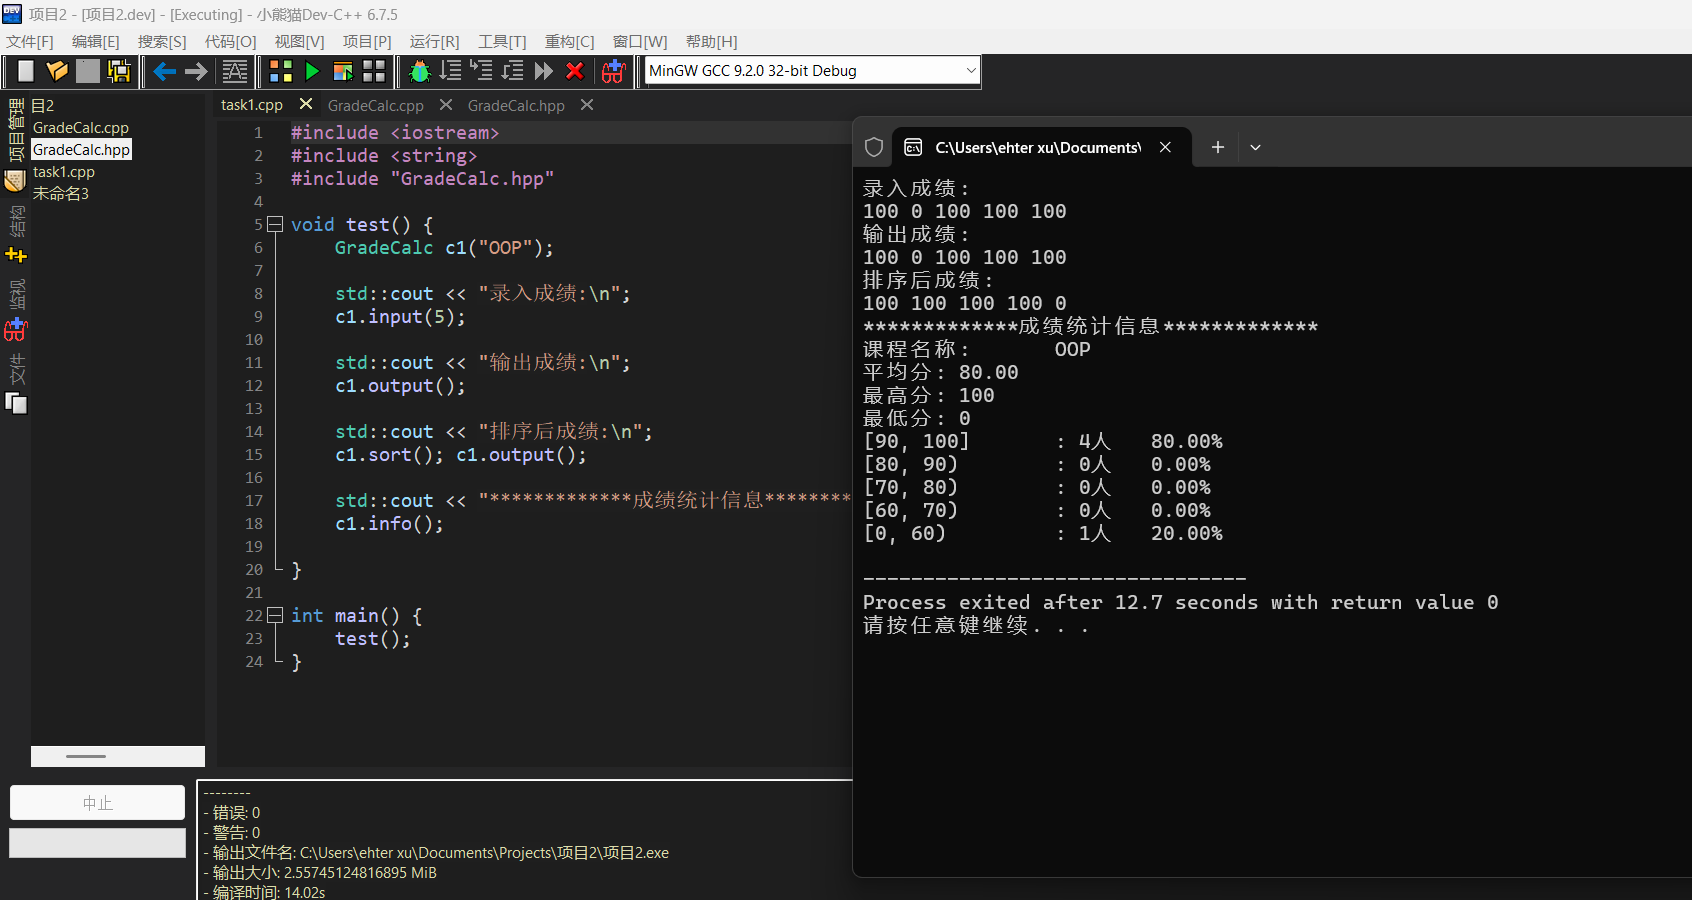This screenshot has width=1692, height=900.
Task: Open the 项目管理 side panel tab
Action: (x=16, y=130)
